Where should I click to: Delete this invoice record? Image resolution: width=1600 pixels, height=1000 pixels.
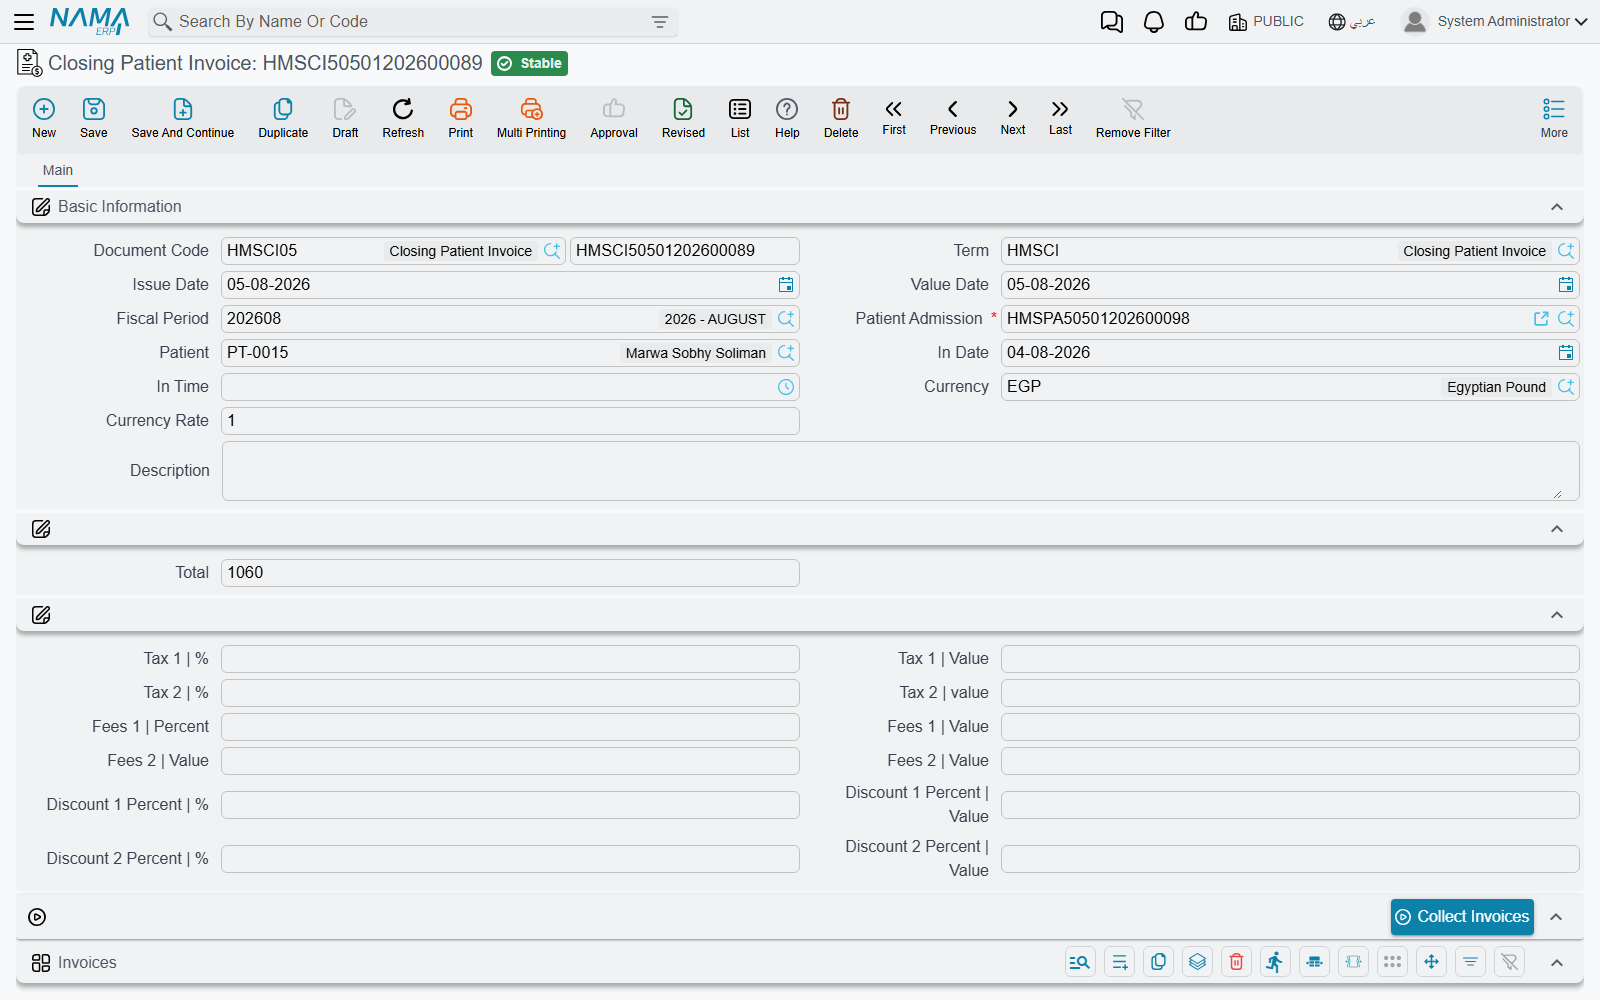pyautogui.click(x=841, y=109)
